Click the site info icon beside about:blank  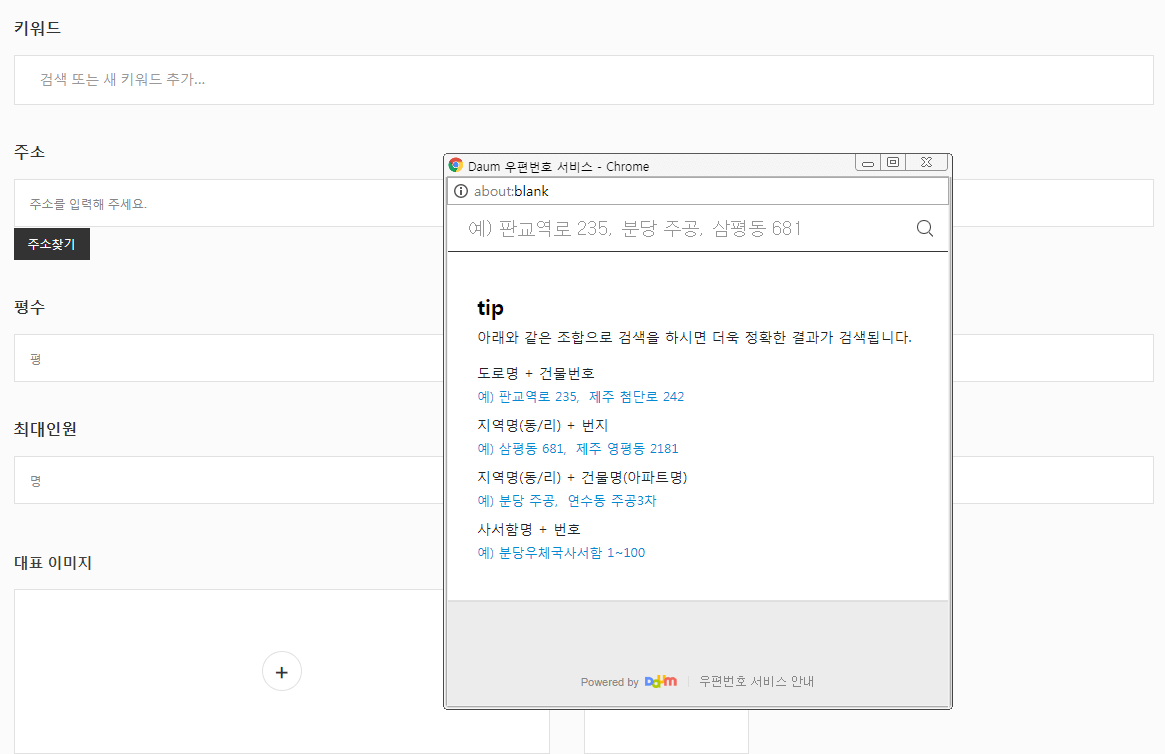(x=461, y=191)
